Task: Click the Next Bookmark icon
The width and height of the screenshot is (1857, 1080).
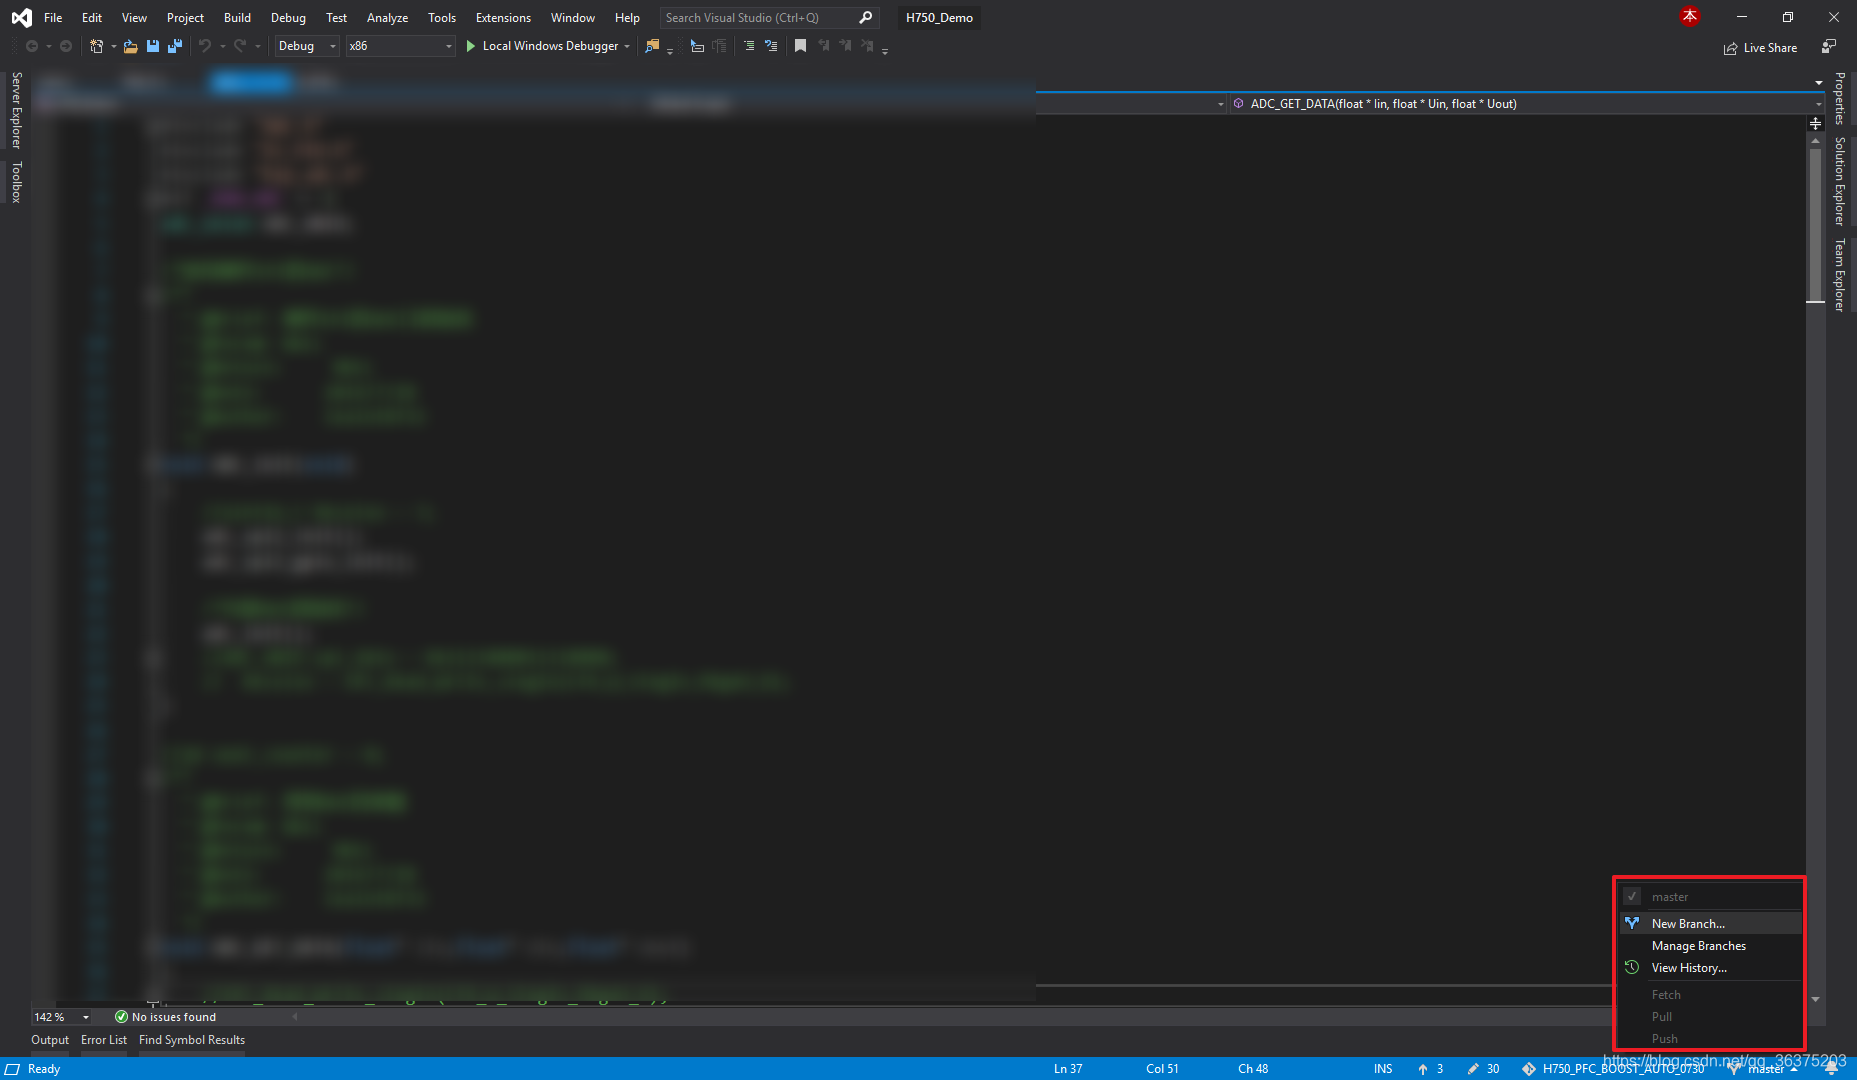Action: [846, 46]
